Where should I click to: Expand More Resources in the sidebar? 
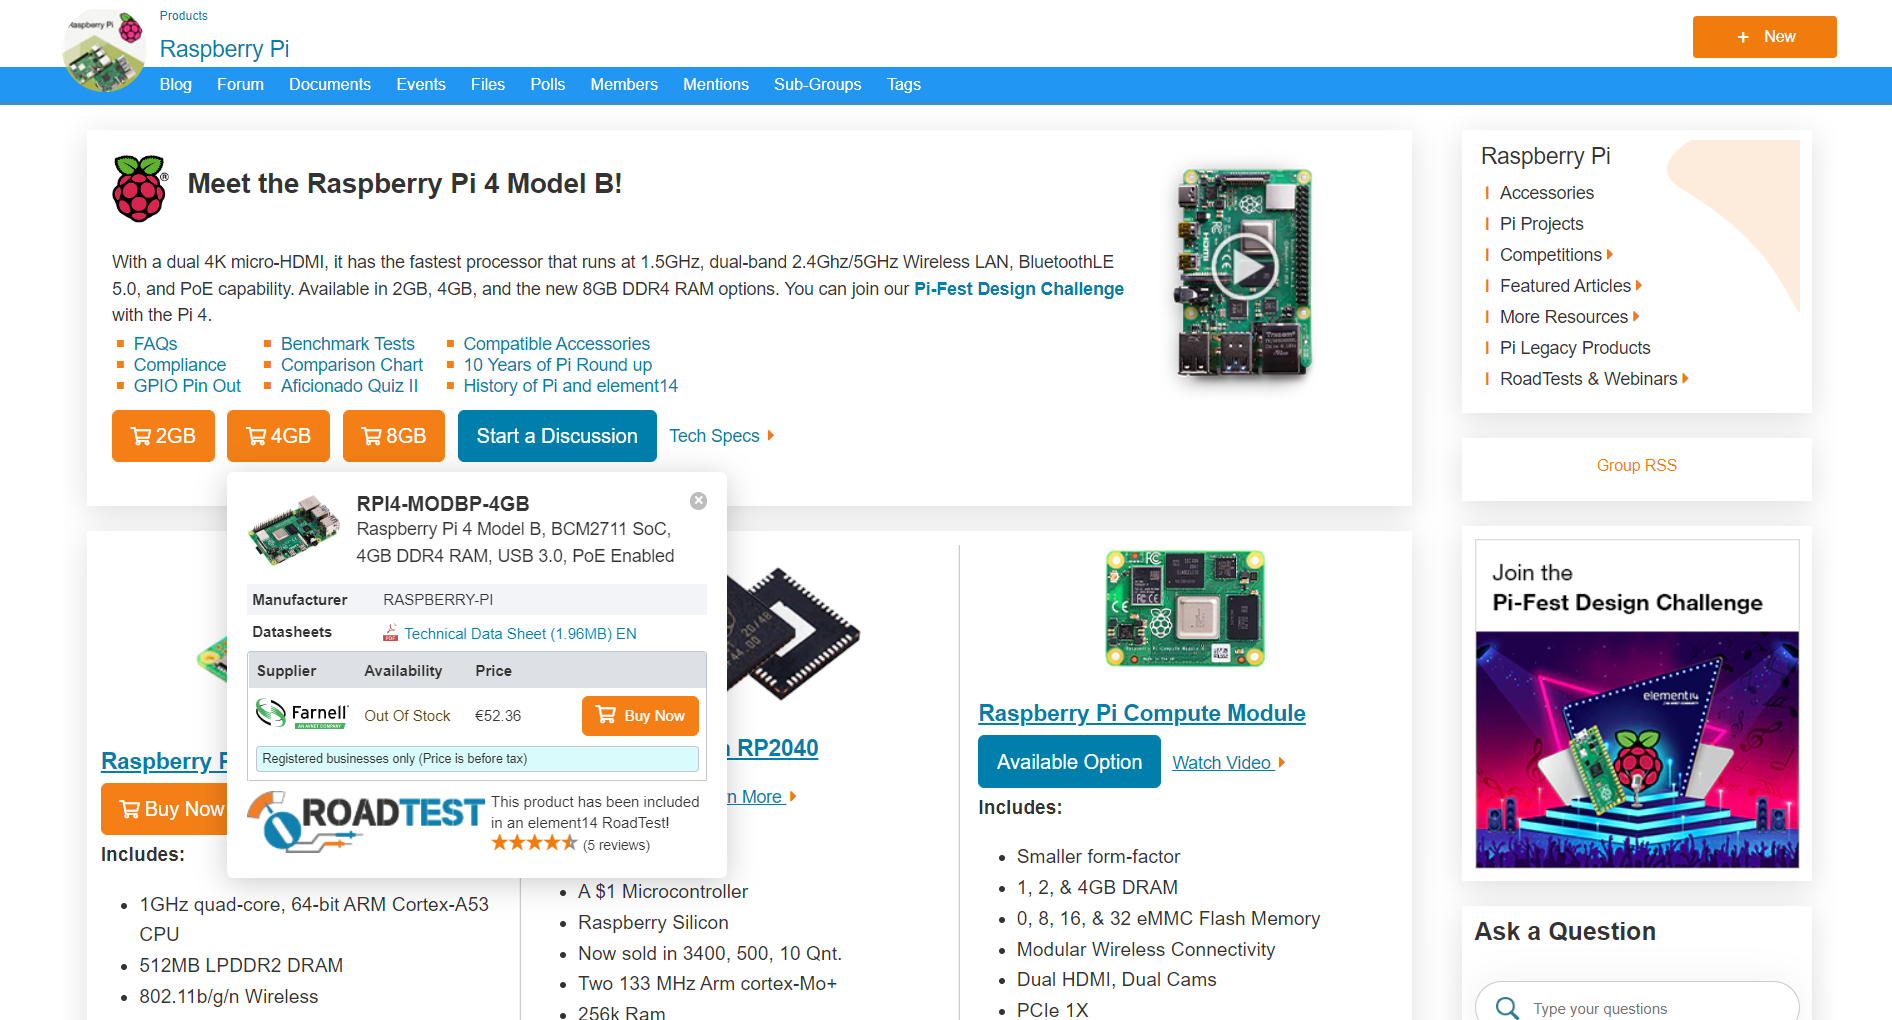pos(1569,317)
